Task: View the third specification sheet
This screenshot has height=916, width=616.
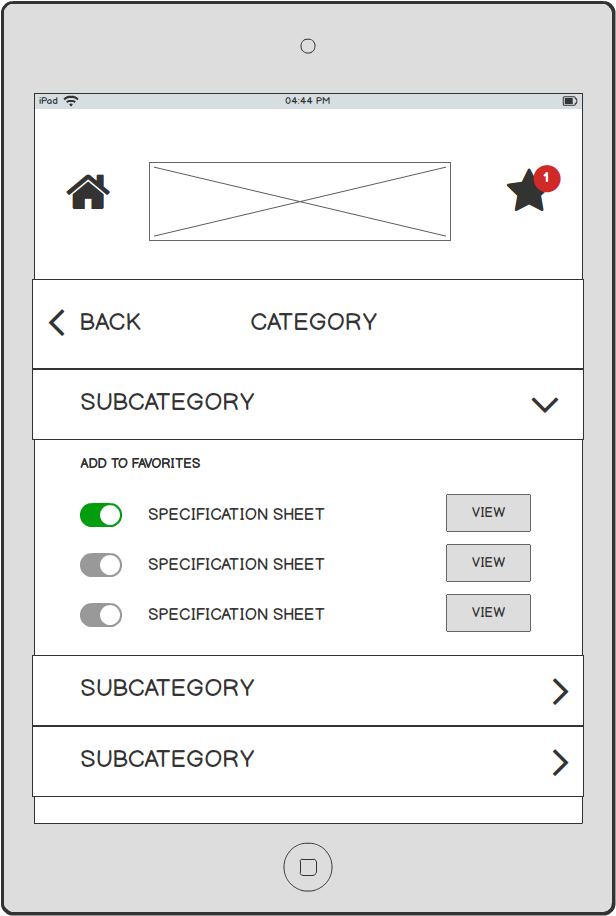Action: point(489,613)
